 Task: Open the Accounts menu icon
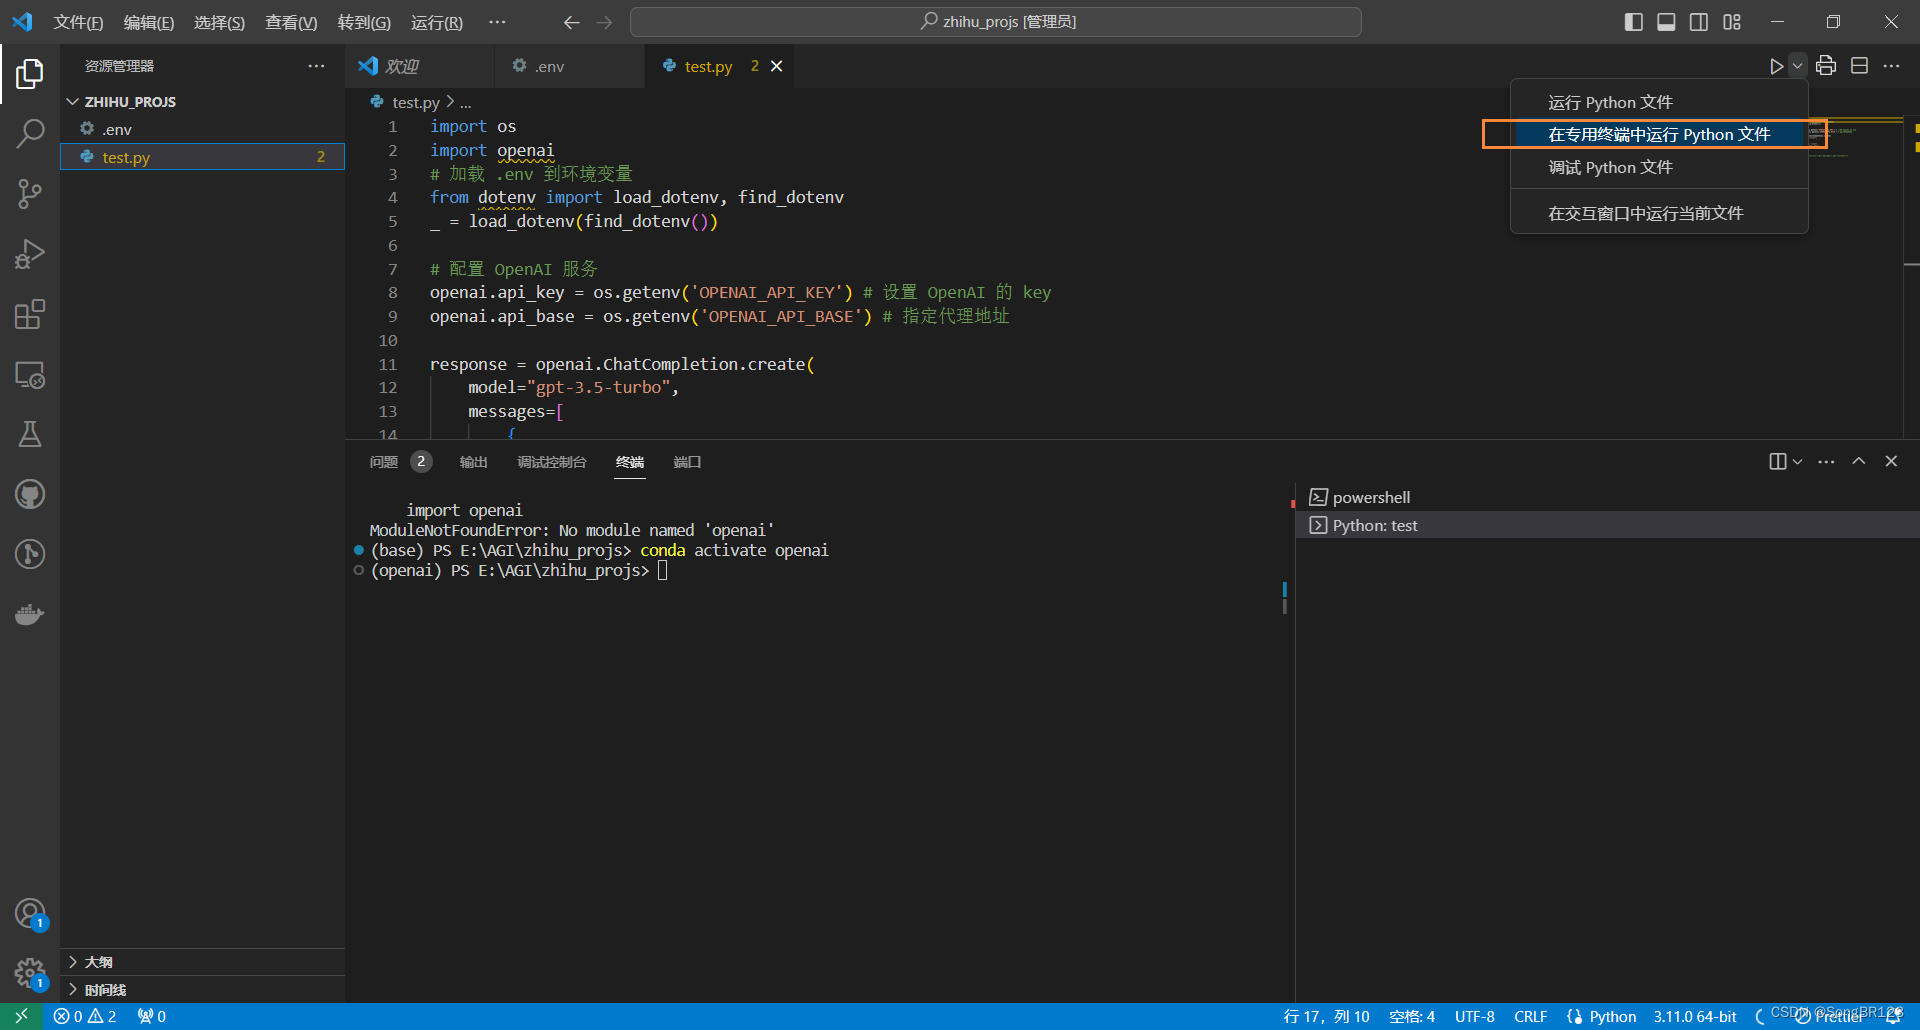point(30,913)
